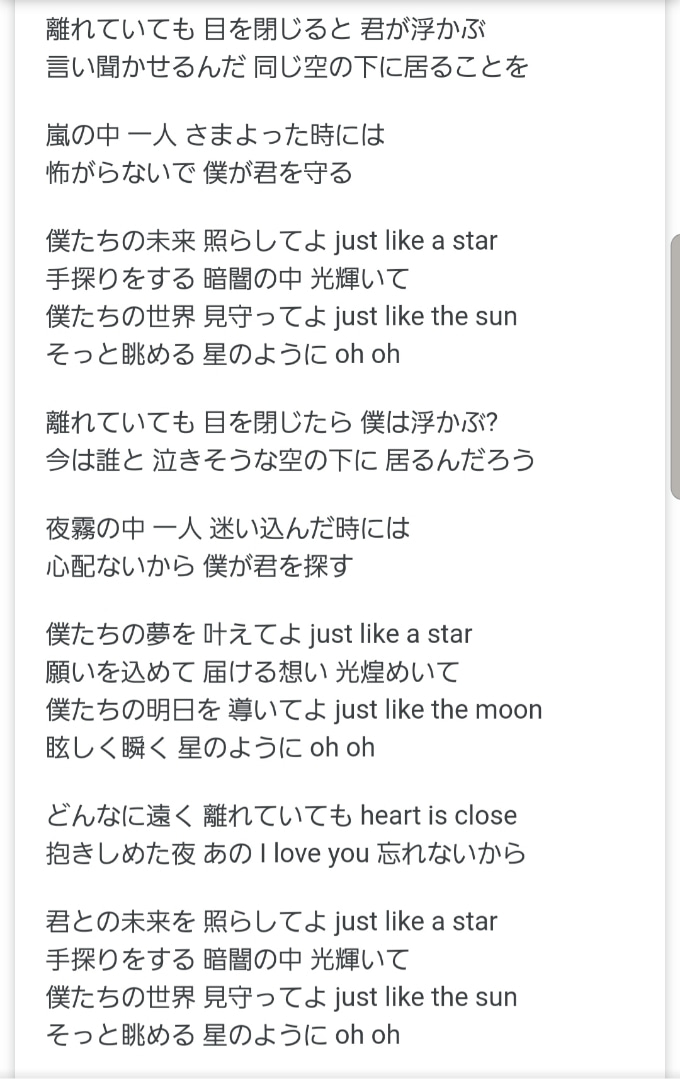Screen dimensions: 680x1080
Task: Click first 僕たちの世界 見守ってよ just like the sun line
Action: pos(281,316)
